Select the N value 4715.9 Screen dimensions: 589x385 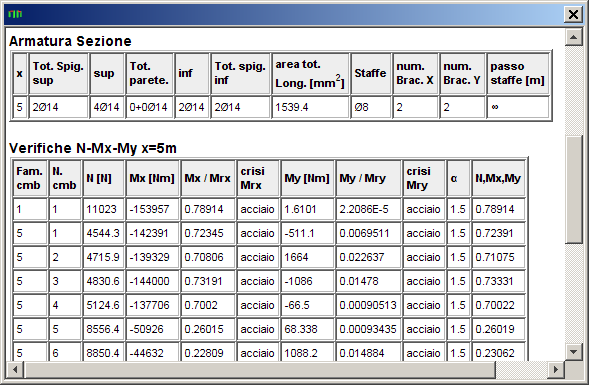tap(103, 257)
